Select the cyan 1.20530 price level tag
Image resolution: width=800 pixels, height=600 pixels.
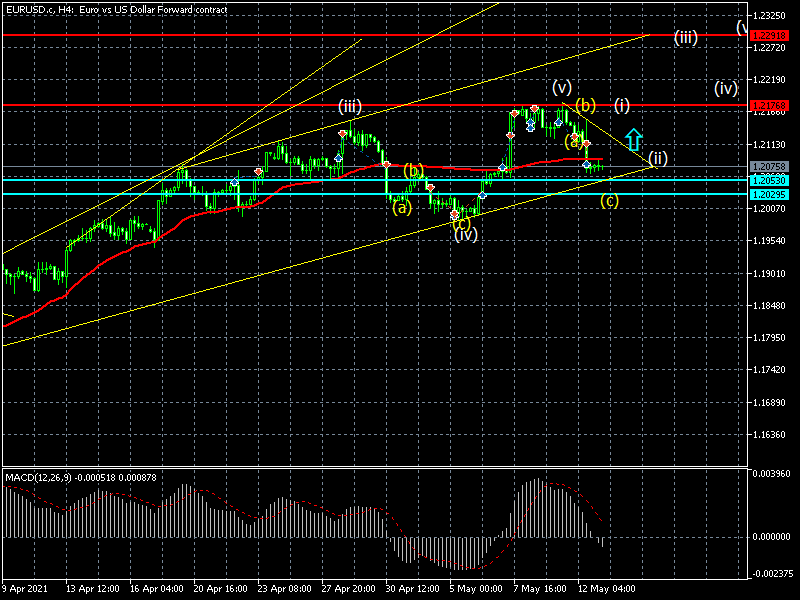(x=768, y=180)
